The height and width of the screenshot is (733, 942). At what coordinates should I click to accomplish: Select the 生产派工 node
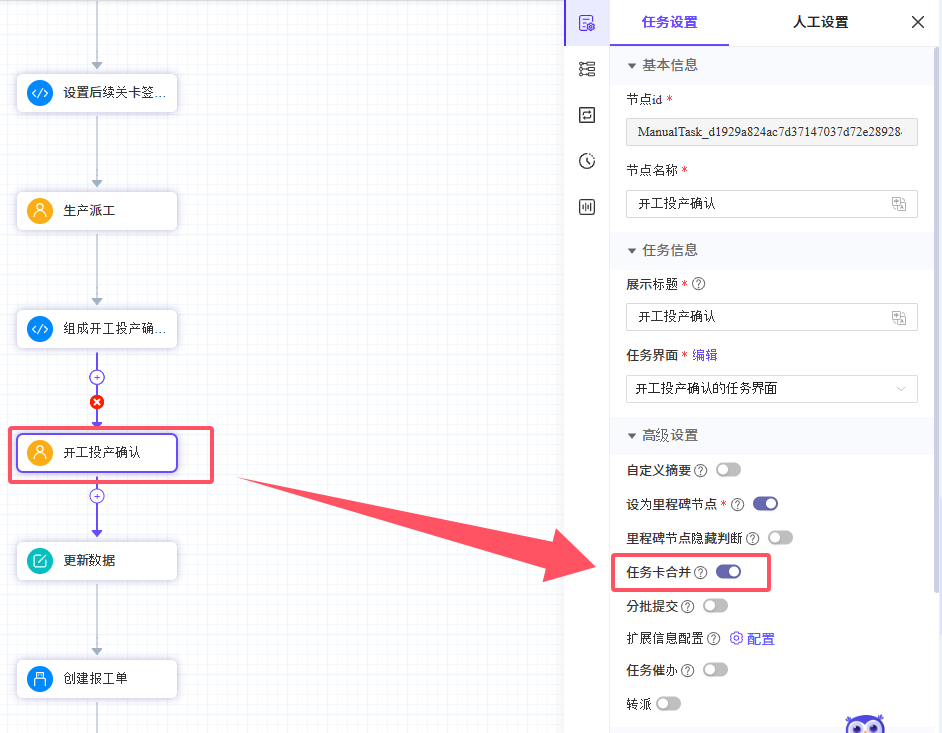click(97, 211)
